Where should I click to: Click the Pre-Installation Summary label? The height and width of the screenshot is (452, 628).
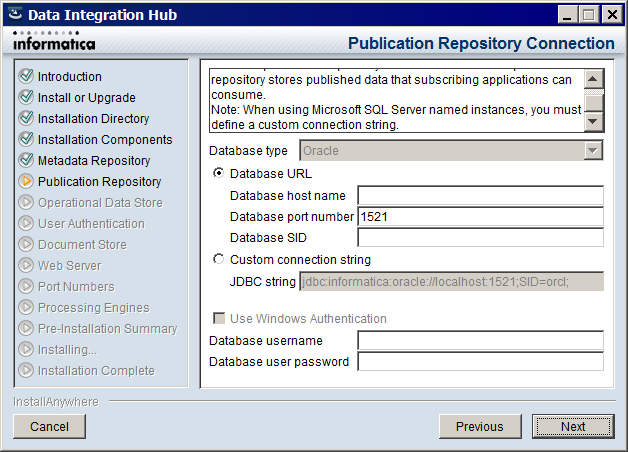pos(108,329)
